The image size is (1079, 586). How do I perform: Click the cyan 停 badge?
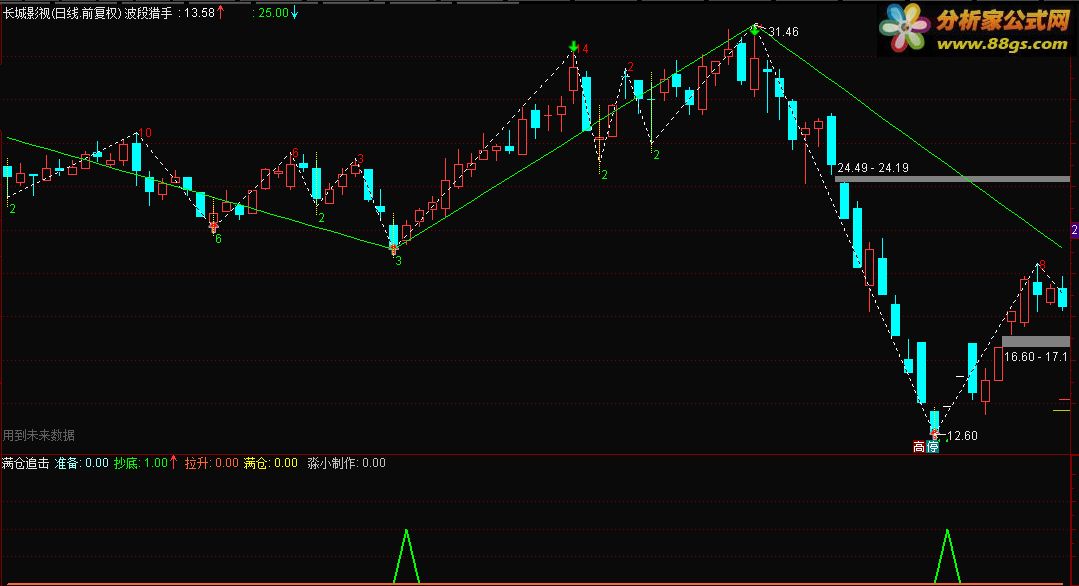coord(932,447)
